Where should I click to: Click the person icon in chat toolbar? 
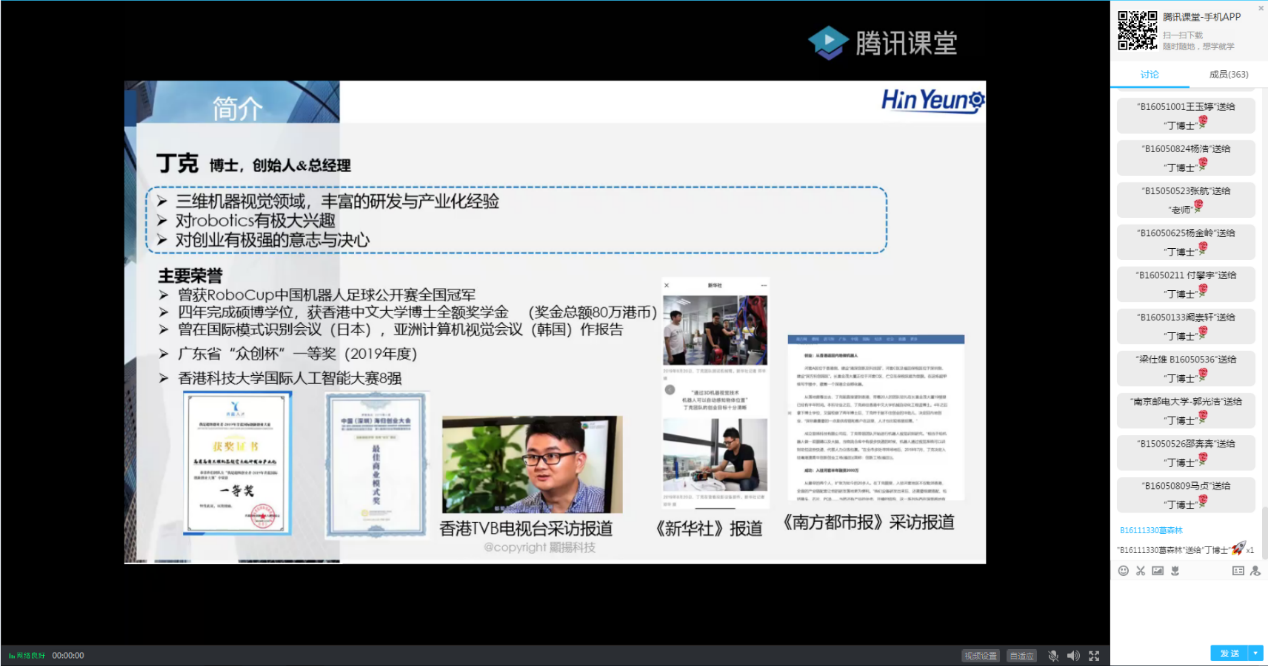tap(1255, 570)
